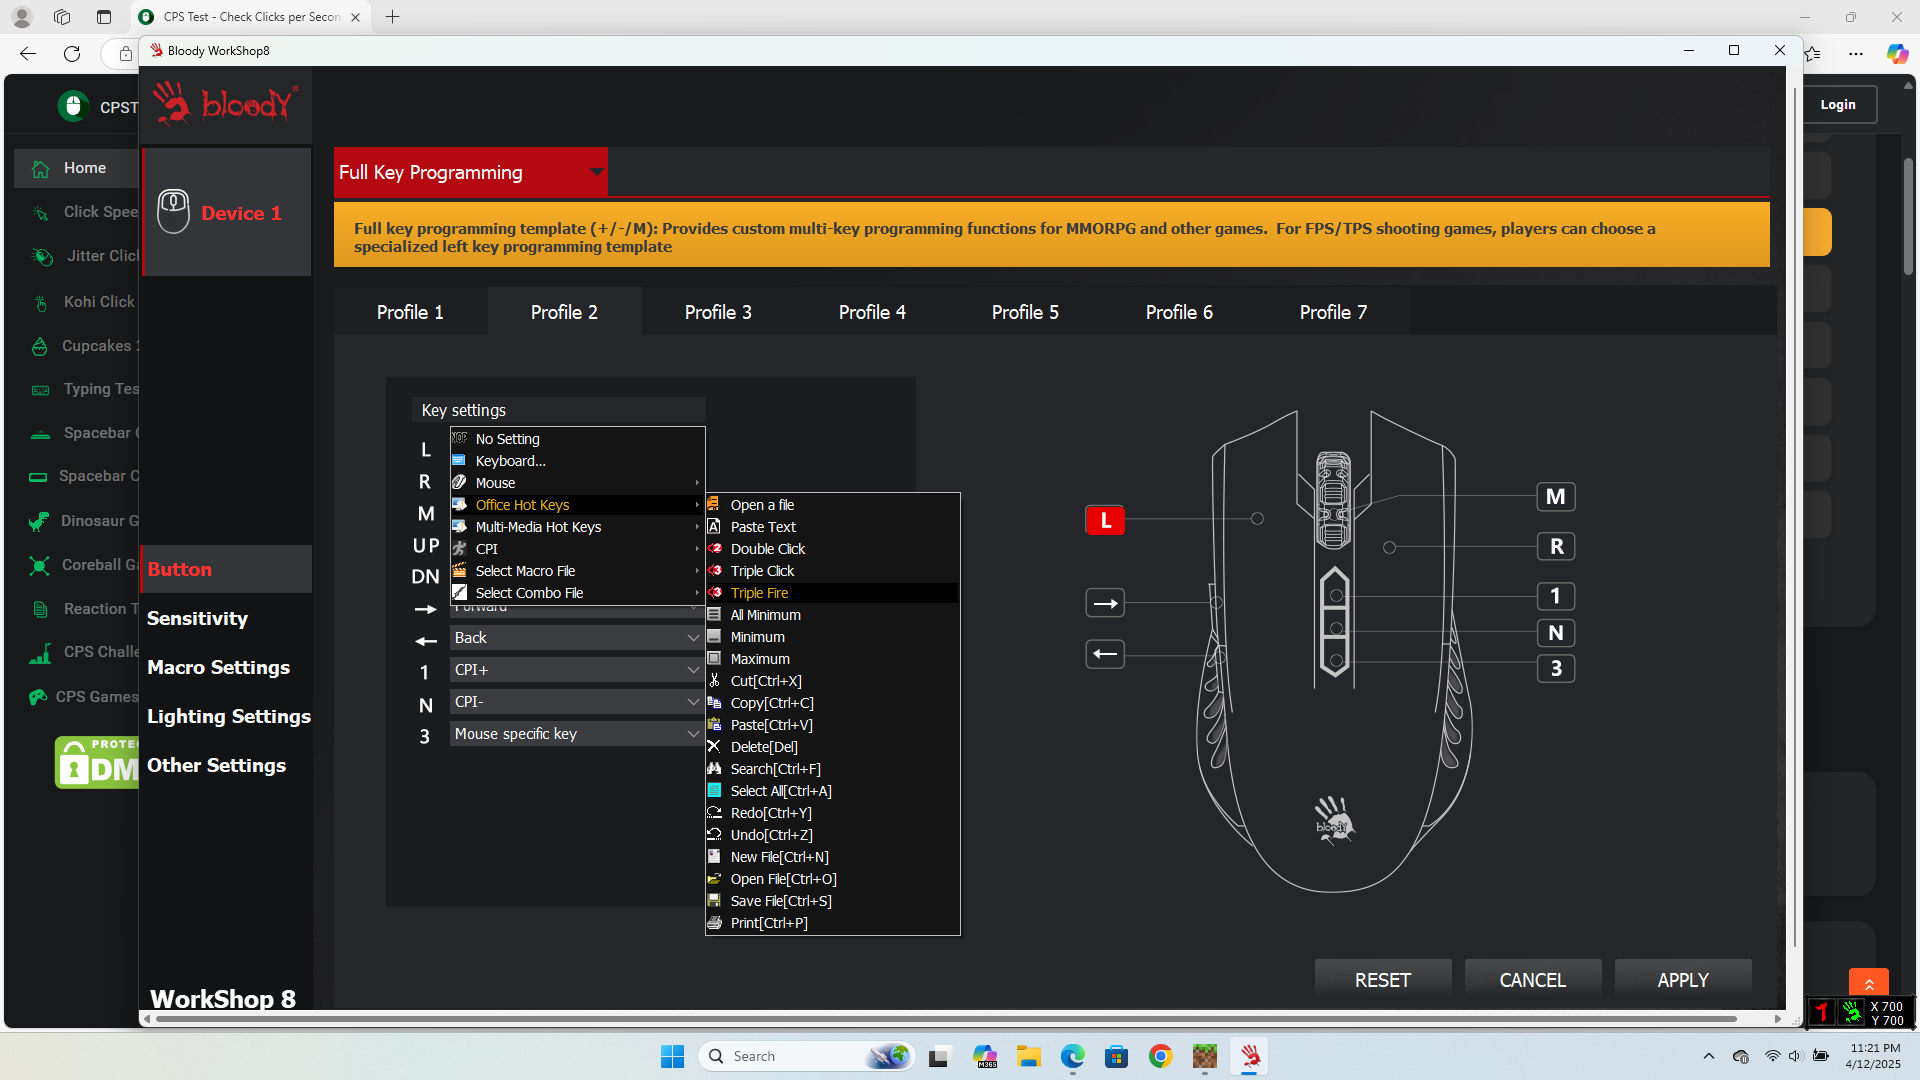The height and width of the screenshot is (1080, 1920).
Task: Choose Double Click from the submenu
Action: click(x=832, y=549)
